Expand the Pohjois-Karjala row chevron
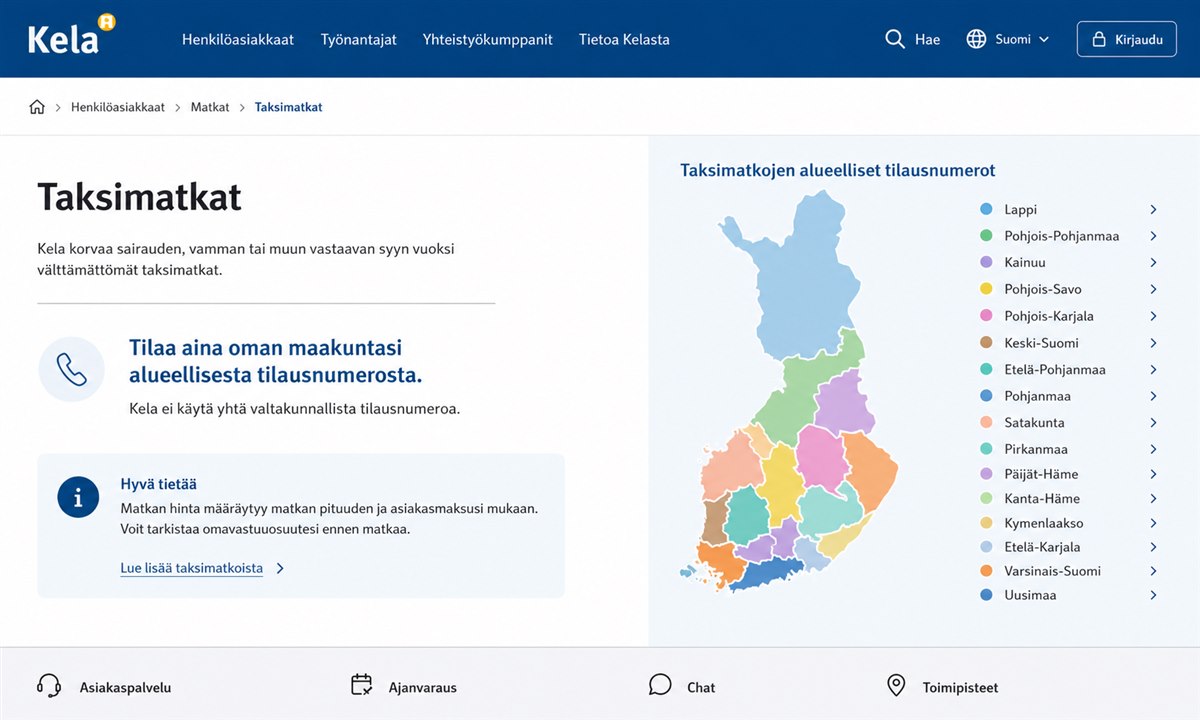This screenshot has width=1200, height=720. (1153, 316)
